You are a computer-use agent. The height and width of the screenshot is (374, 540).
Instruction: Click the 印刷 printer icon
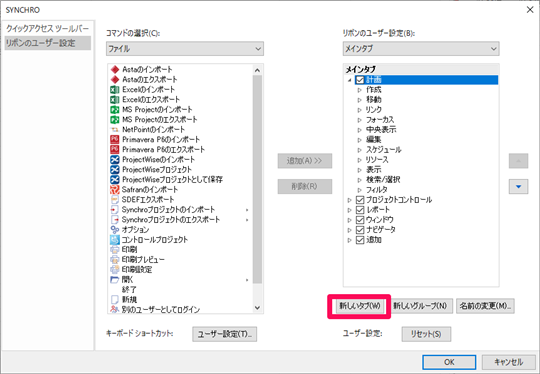(115, 250)
